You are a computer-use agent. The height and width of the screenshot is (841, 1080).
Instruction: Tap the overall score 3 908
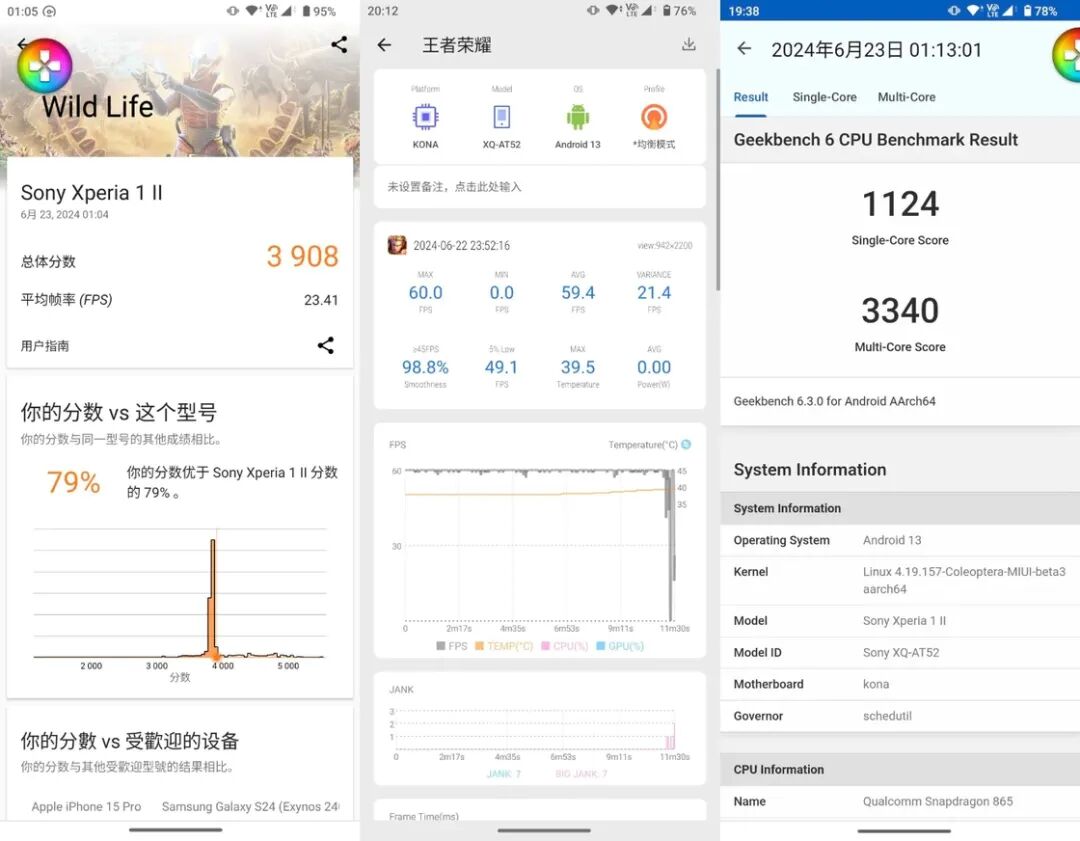302,256
